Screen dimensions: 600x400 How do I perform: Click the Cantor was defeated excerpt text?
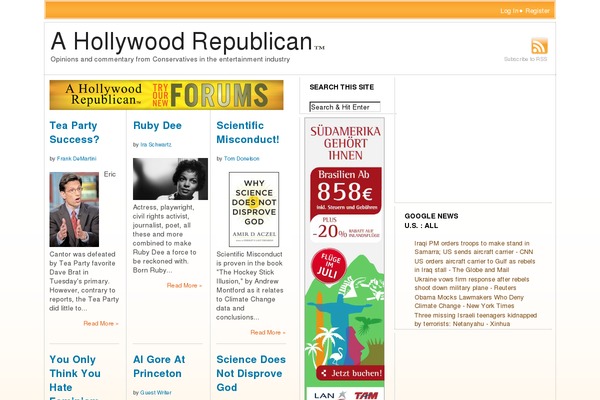(x=84, y=281)
